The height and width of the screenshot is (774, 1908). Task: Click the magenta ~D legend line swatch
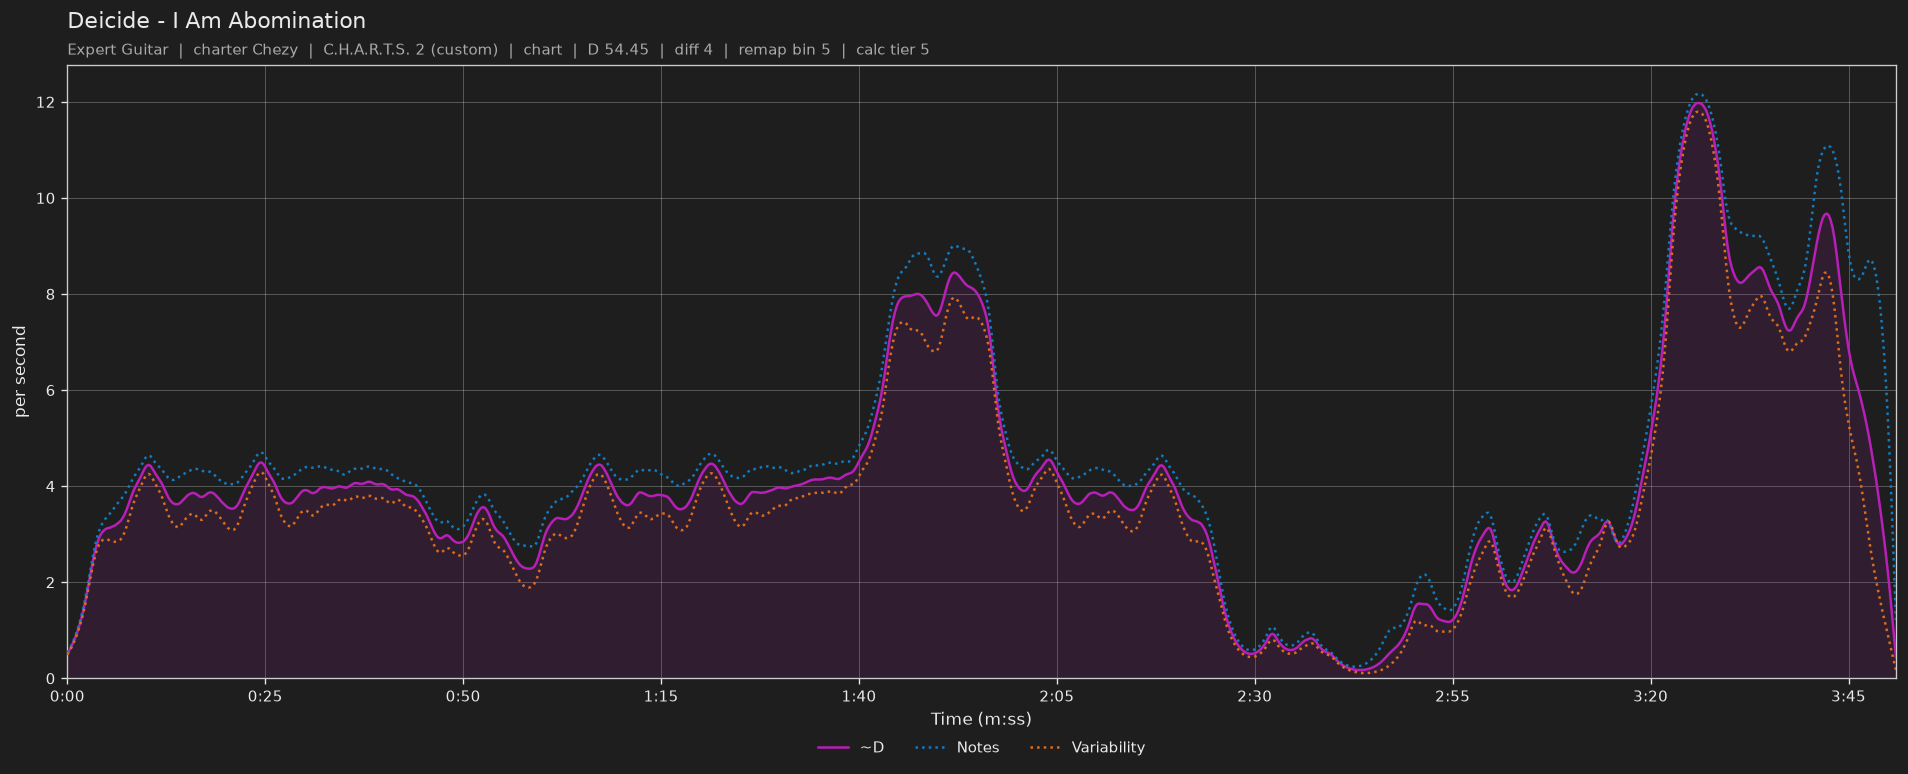(x=833, y=748)
